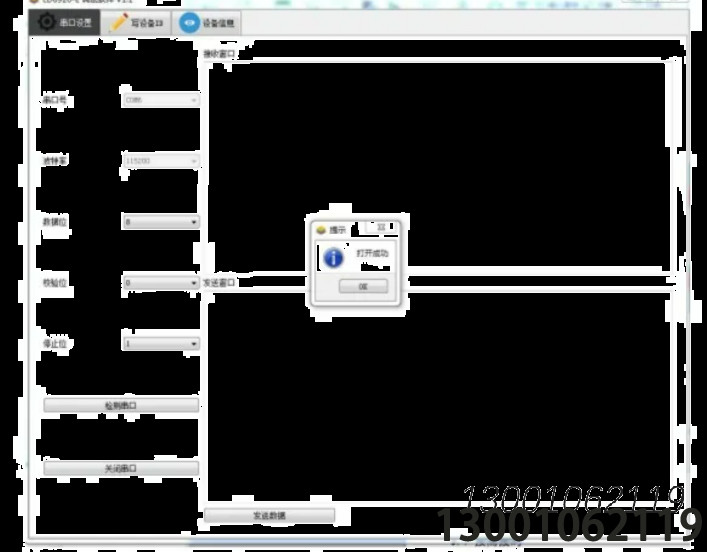Click the blue eye device info icon

(x=189, y=23)
